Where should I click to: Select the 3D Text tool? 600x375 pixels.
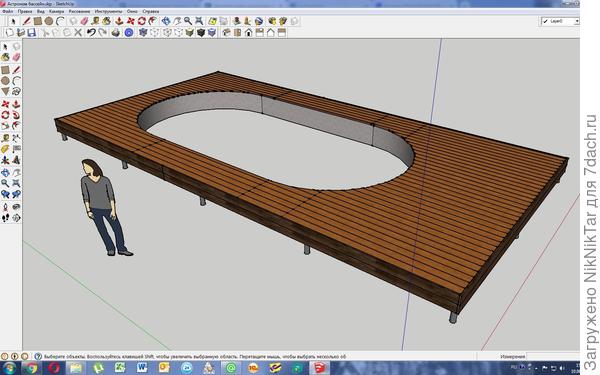(x=16, y=160)
